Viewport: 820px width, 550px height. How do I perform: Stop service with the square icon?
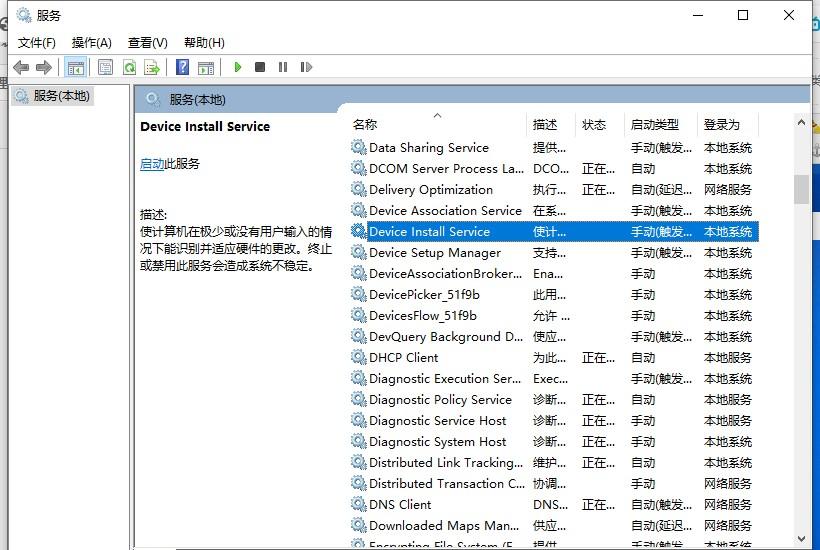[260, 67]
